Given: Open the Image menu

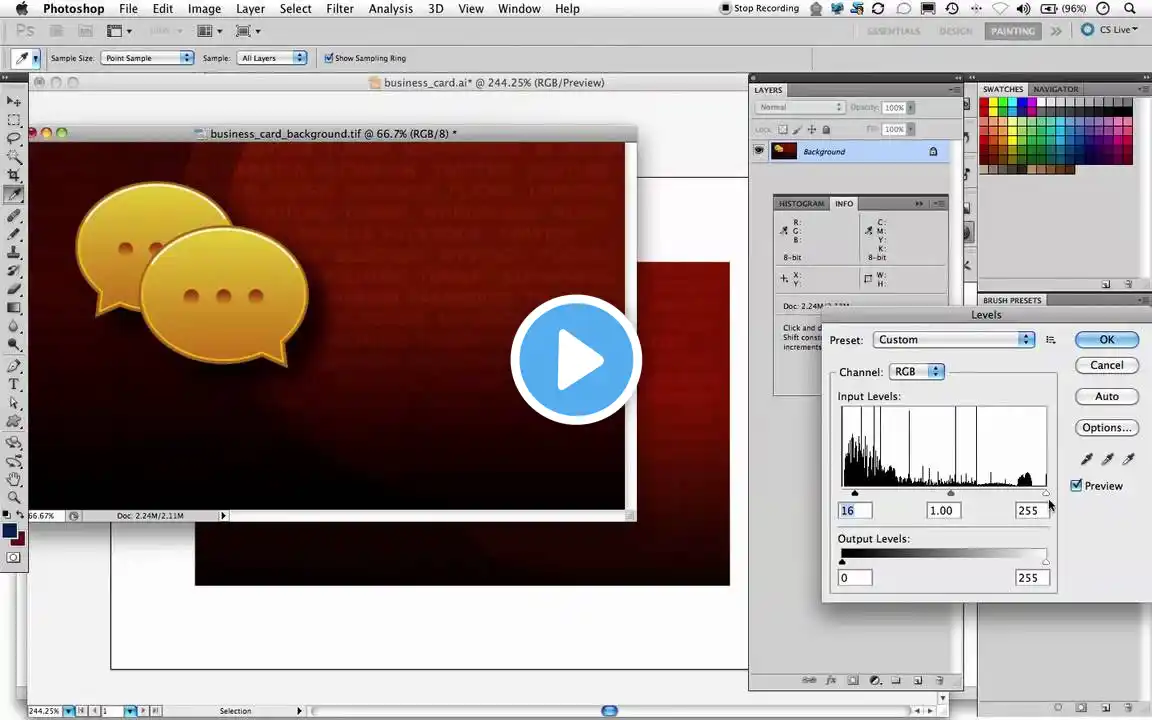Looking at the screenshot, I should [x=204, y=9].
